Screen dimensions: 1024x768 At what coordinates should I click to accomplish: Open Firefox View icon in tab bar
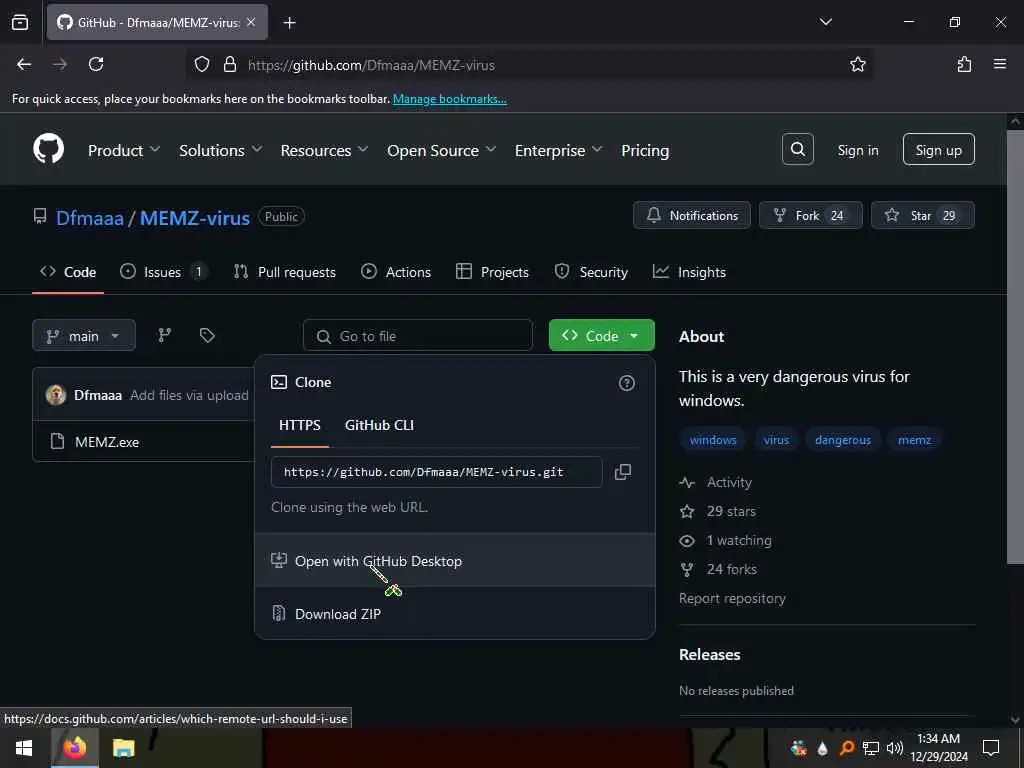[20, 22]
